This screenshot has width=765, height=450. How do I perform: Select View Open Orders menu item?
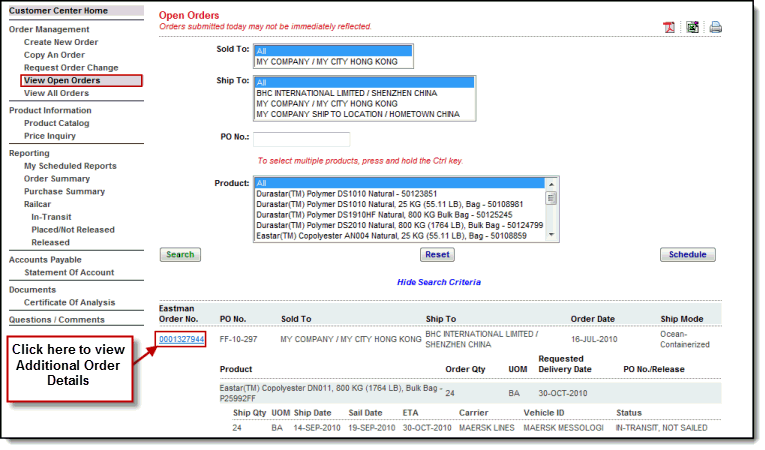coord(62,80)
